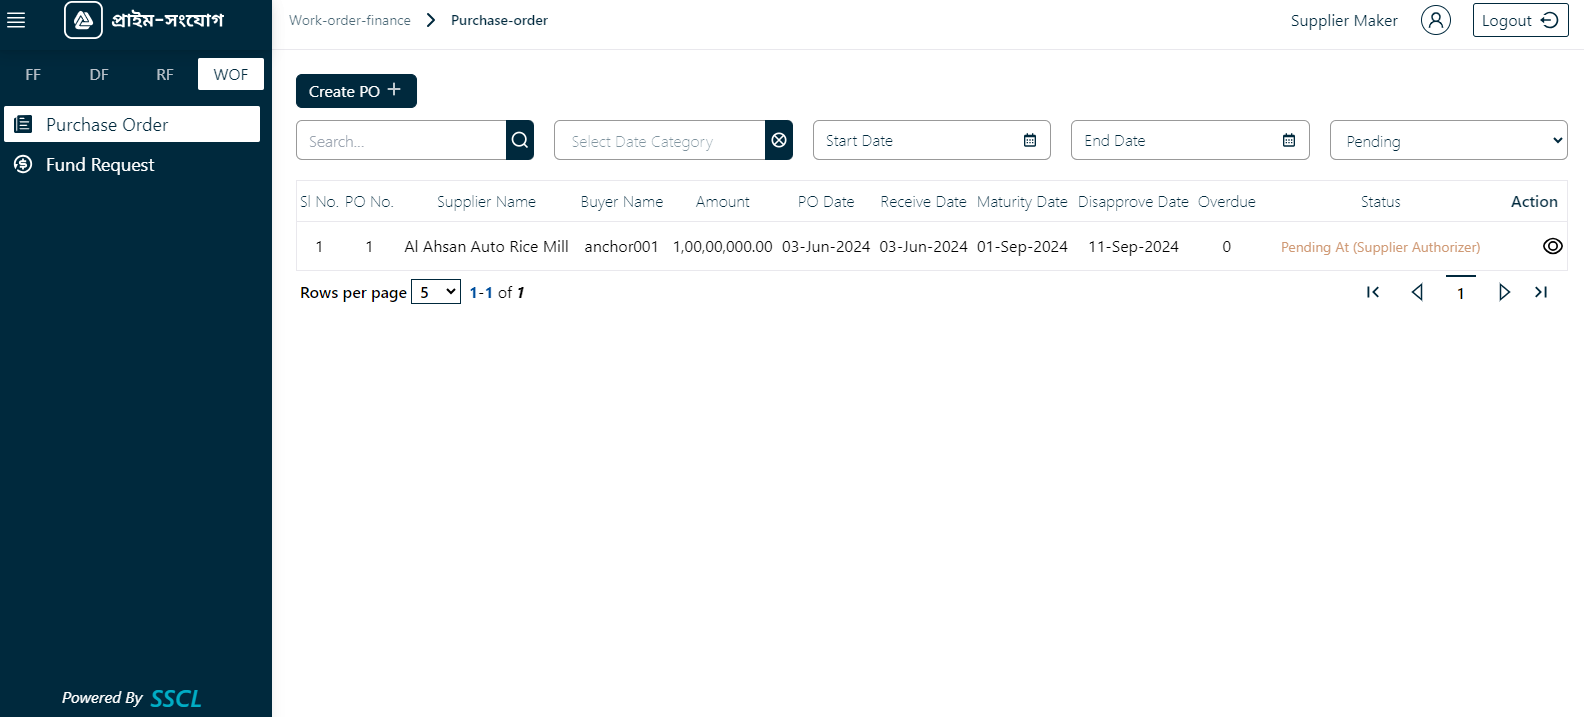
Task: Go to next page arrow
Action: [x=1504, y=292]
